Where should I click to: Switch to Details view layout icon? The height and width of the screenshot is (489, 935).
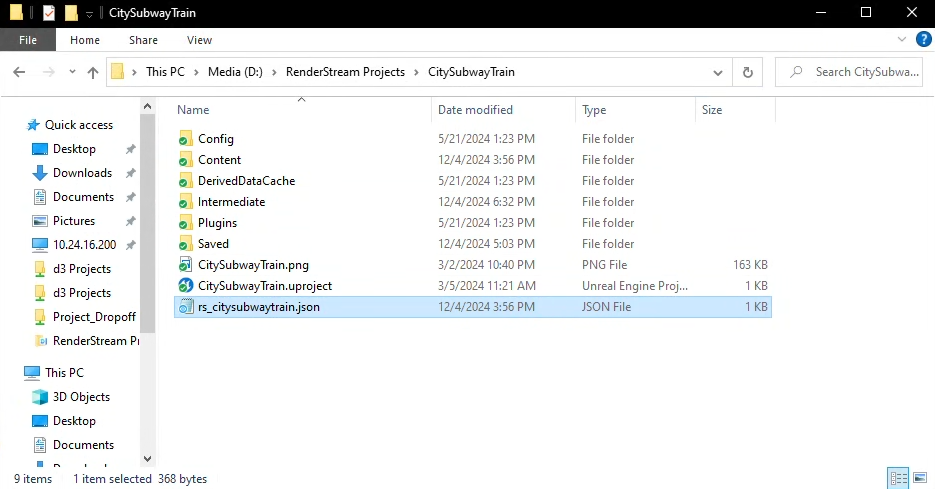(x=898, y=478)
